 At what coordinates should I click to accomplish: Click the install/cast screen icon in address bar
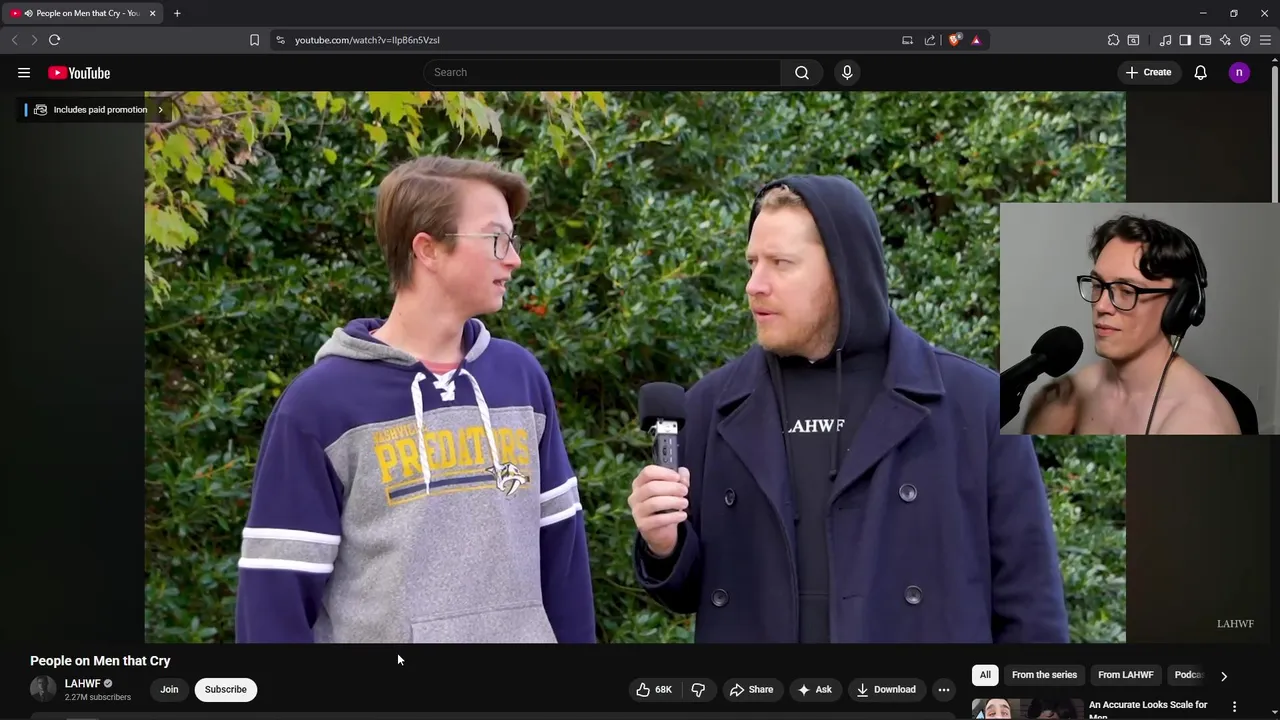click(x=907, y=40)
